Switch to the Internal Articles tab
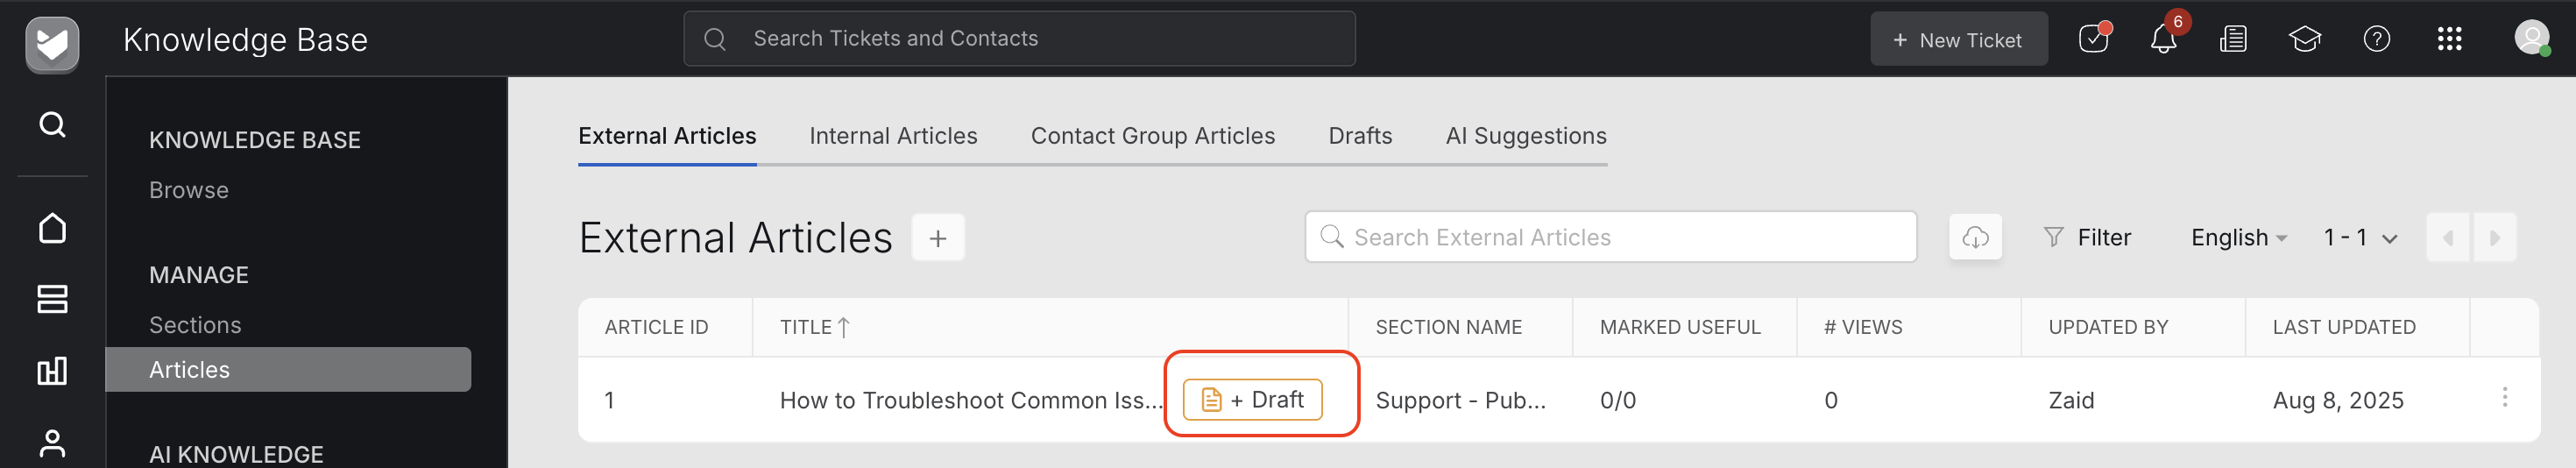This screenshot has width=2576, height=468. point(893,136)
